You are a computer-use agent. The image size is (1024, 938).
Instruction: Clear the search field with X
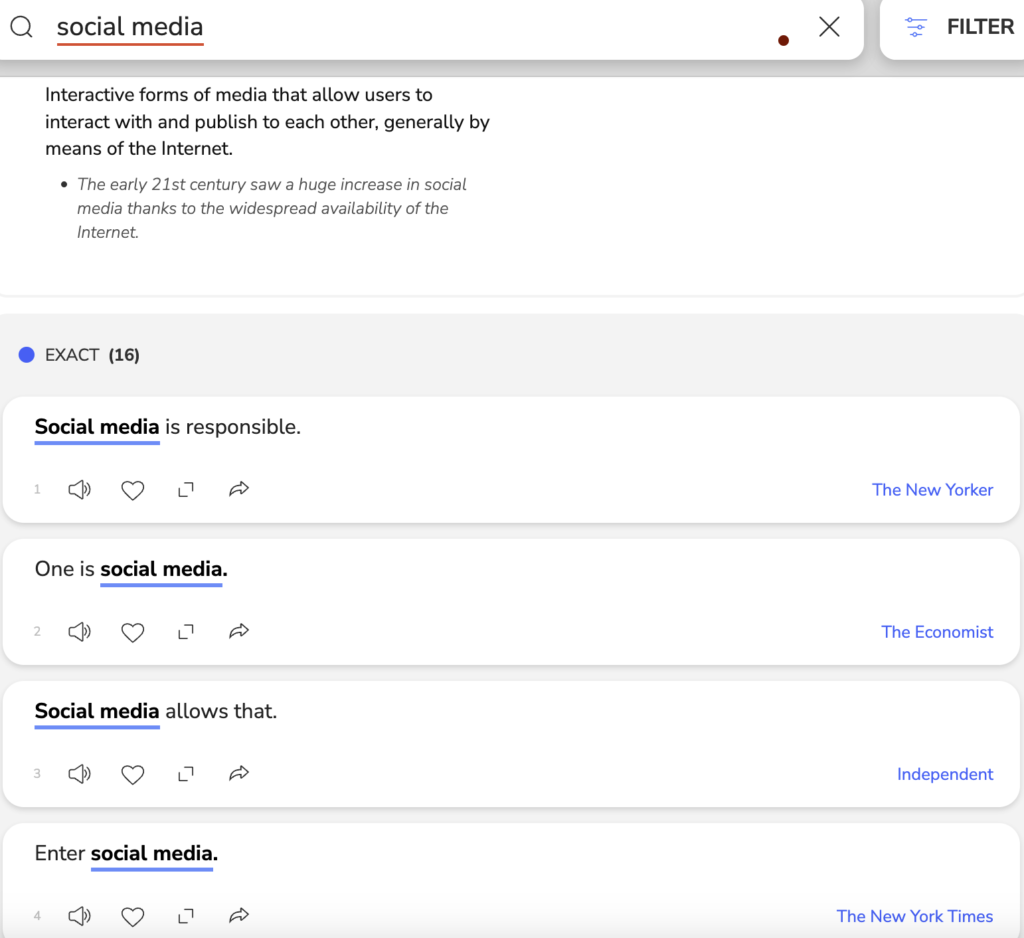pyautogui.click(x=829, y=27)
